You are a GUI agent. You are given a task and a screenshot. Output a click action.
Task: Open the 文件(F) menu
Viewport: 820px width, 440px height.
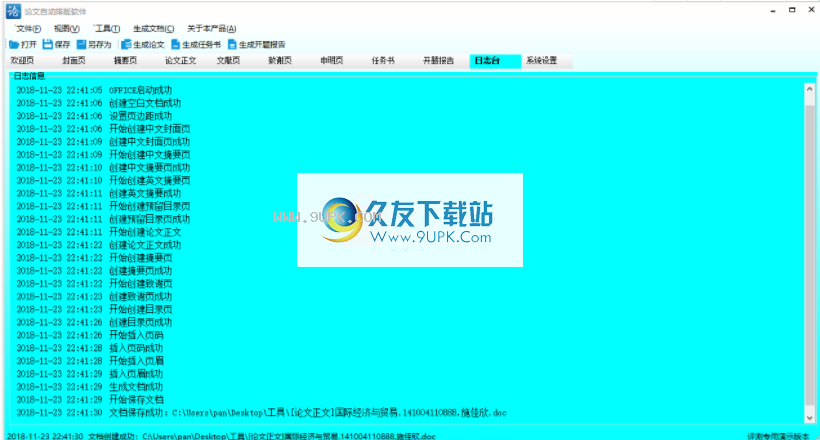point(28,29)
